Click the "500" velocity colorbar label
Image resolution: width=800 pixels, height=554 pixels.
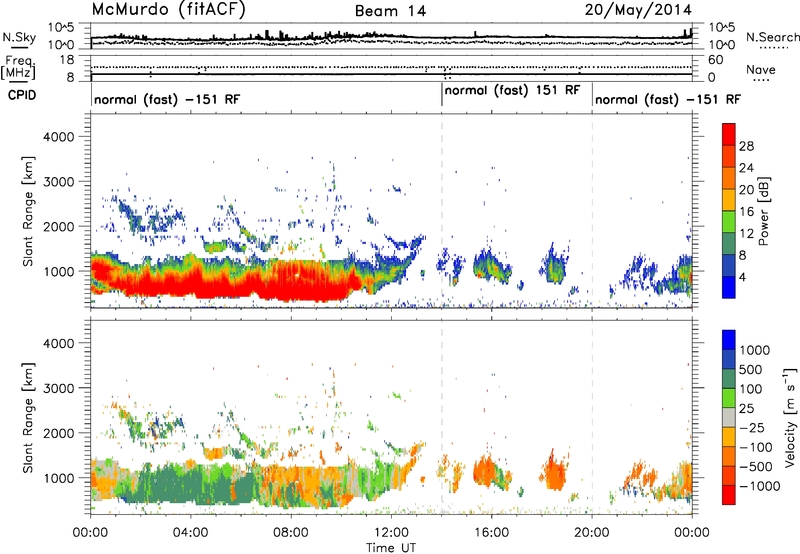click(x=751, y=370)
